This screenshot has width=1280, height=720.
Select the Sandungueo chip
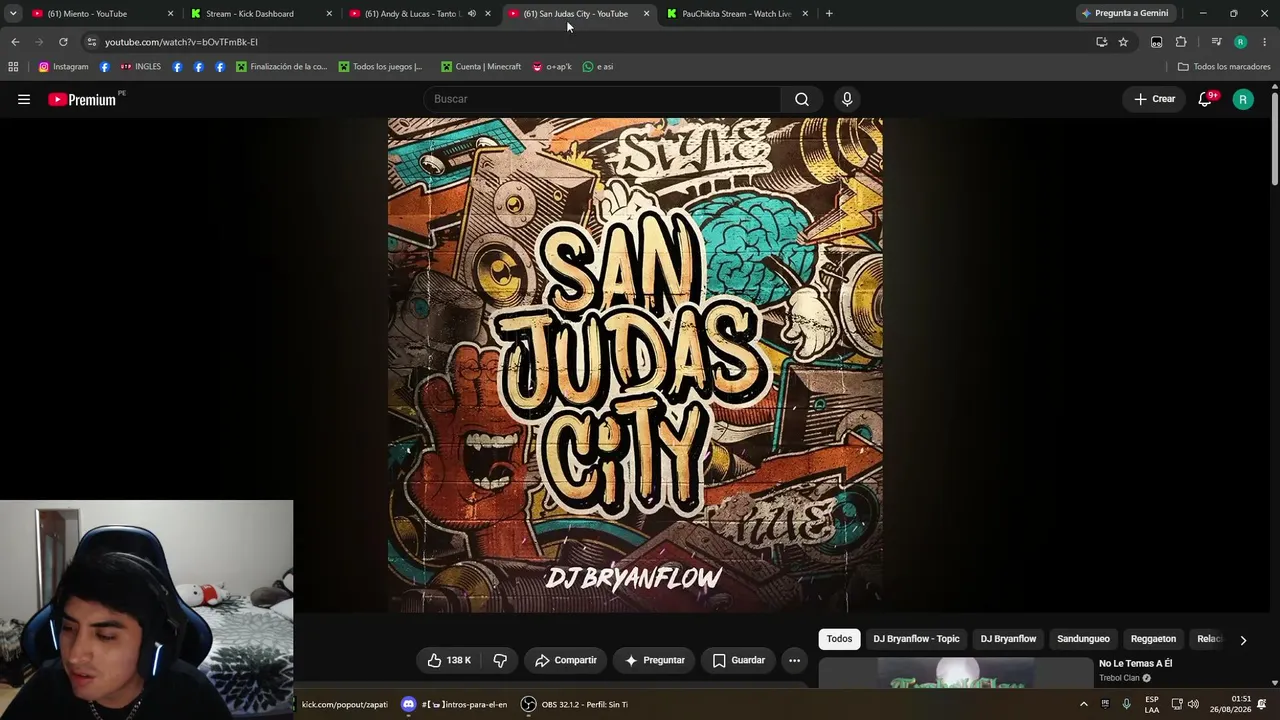pyautogui.click(x=1083, y=639)
